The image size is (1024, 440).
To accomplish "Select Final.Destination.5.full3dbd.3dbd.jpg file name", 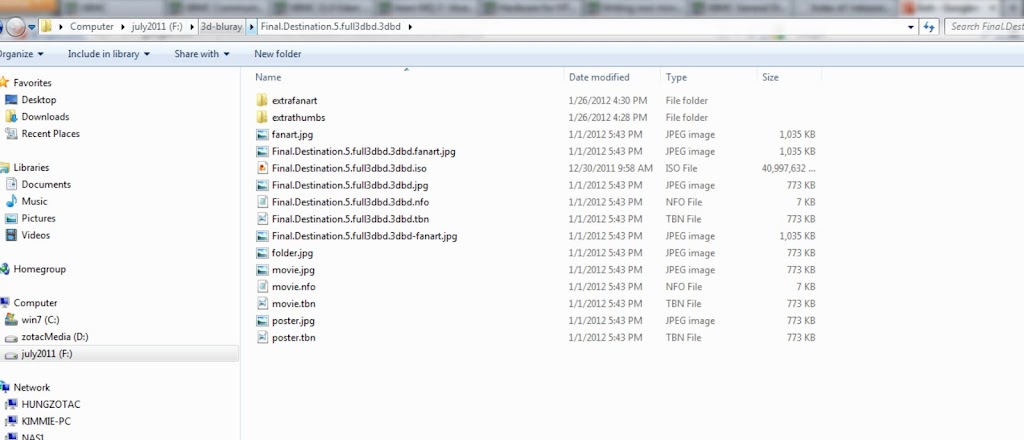I will click(x=350, y=185).
